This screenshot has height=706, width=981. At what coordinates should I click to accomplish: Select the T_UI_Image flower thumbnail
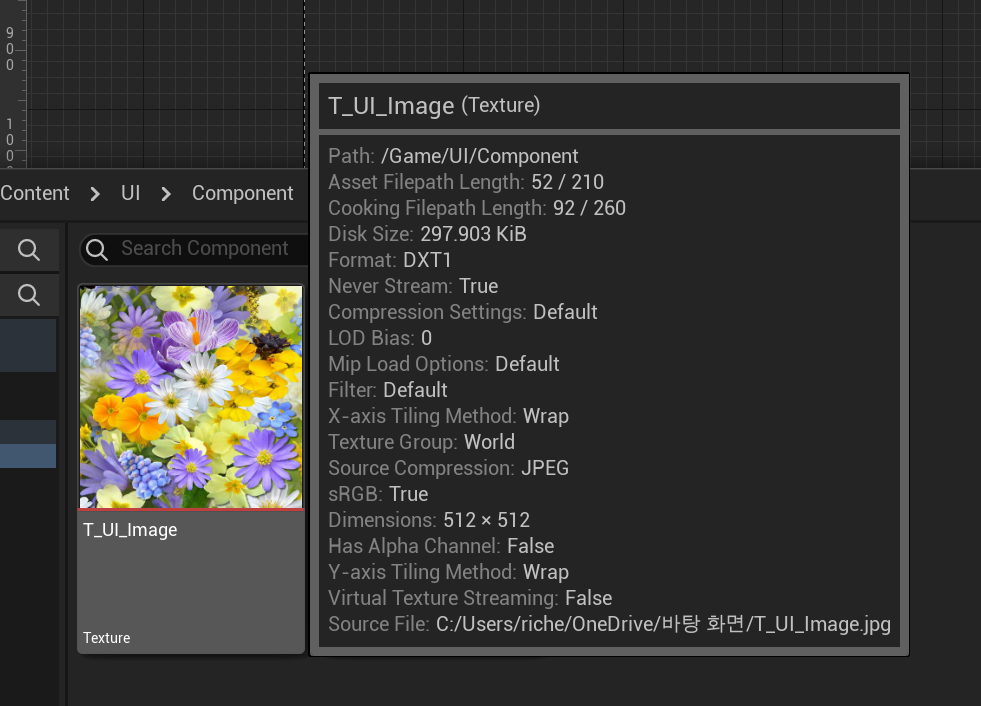pyautogui.click(x=191, y=397)
